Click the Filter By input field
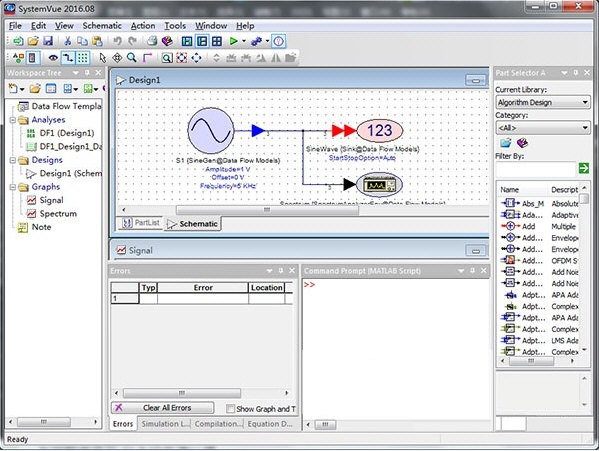 coord(536,168)
